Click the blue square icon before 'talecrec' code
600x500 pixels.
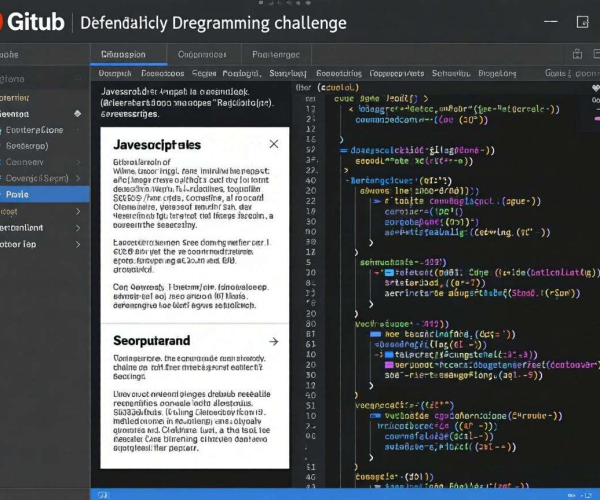(x=389, y=355)
